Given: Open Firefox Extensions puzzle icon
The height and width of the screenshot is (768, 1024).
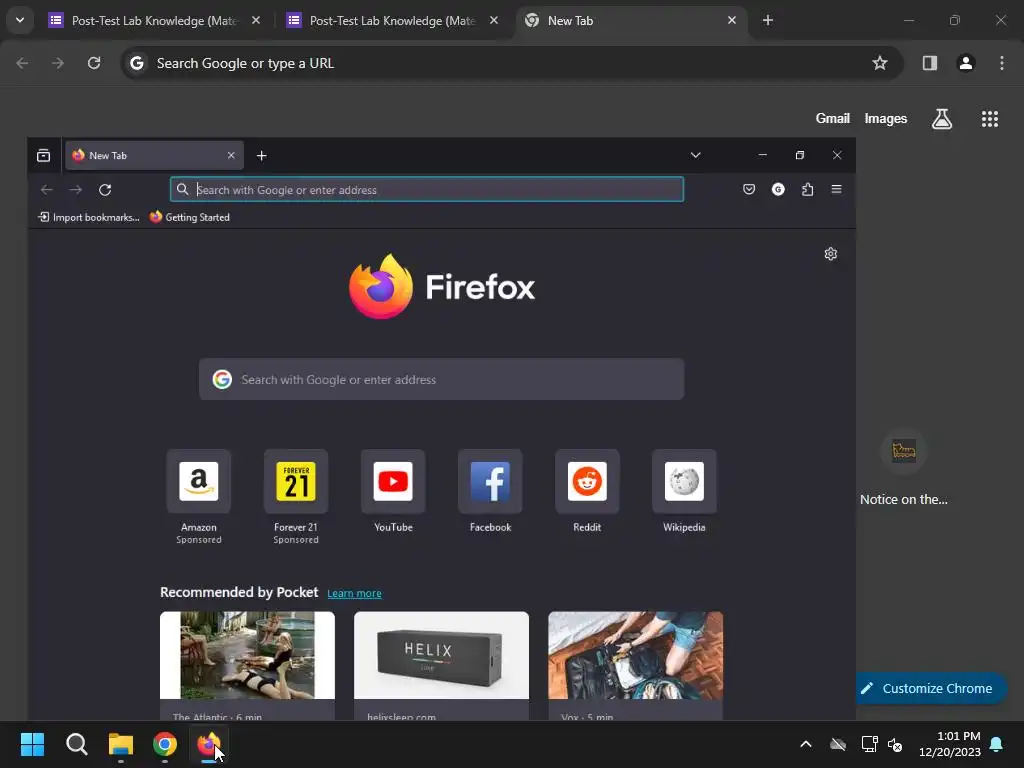Looking at the screenshot, I should pyautogui.click(x=807, y=189).
